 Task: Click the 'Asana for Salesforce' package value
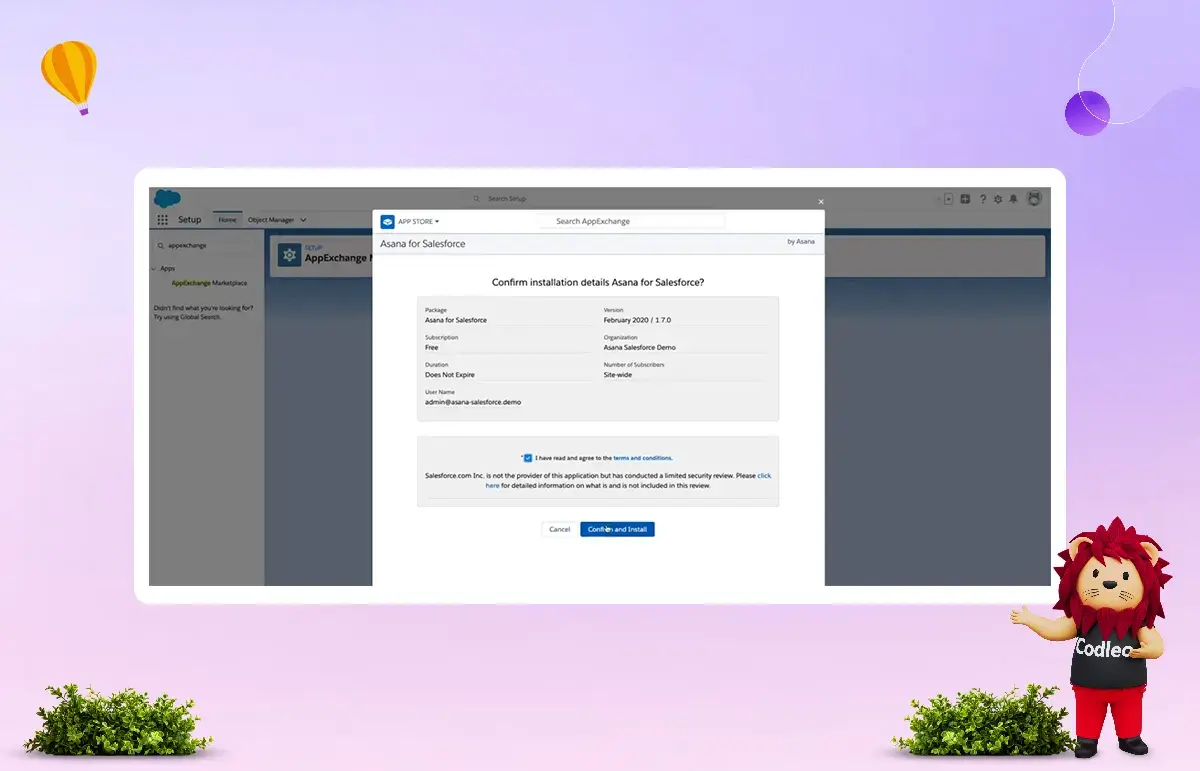(456, 320)
